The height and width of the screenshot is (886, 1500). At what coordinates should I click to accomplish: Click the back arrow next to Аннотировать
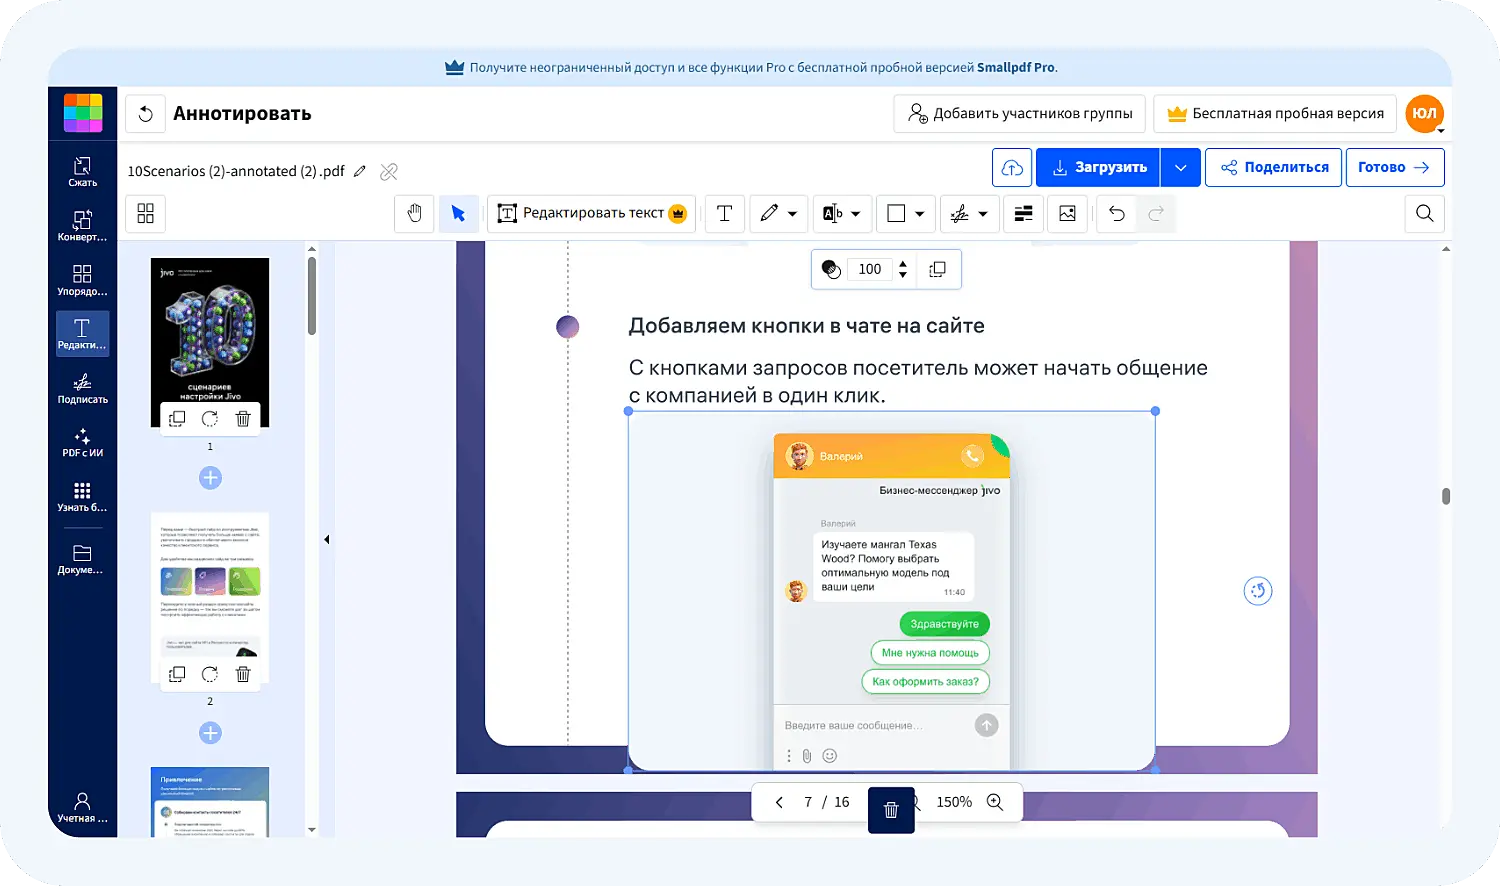[x=145, y=113]
